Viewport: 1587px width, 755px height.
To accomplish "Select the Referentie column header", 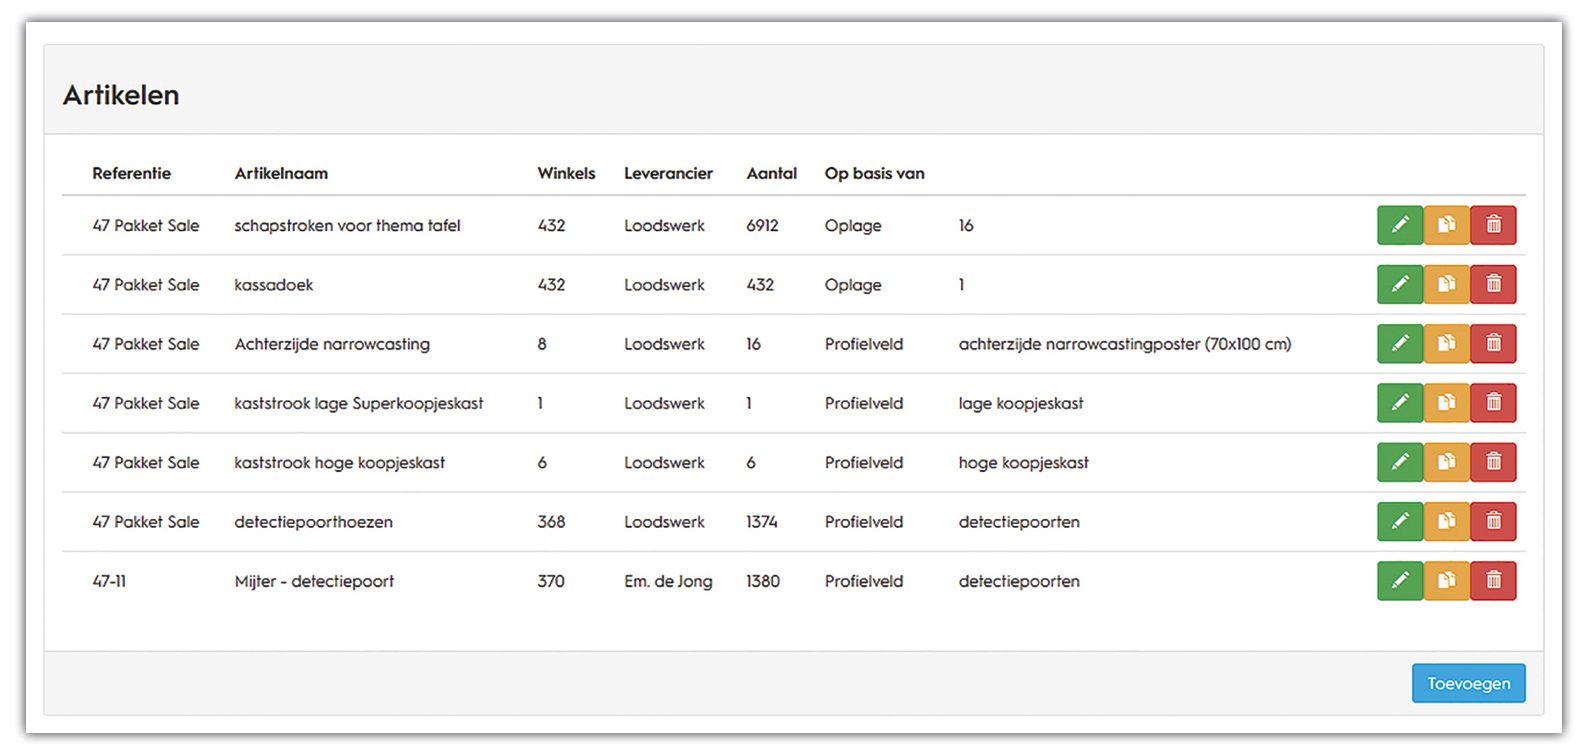I will 132,173.
